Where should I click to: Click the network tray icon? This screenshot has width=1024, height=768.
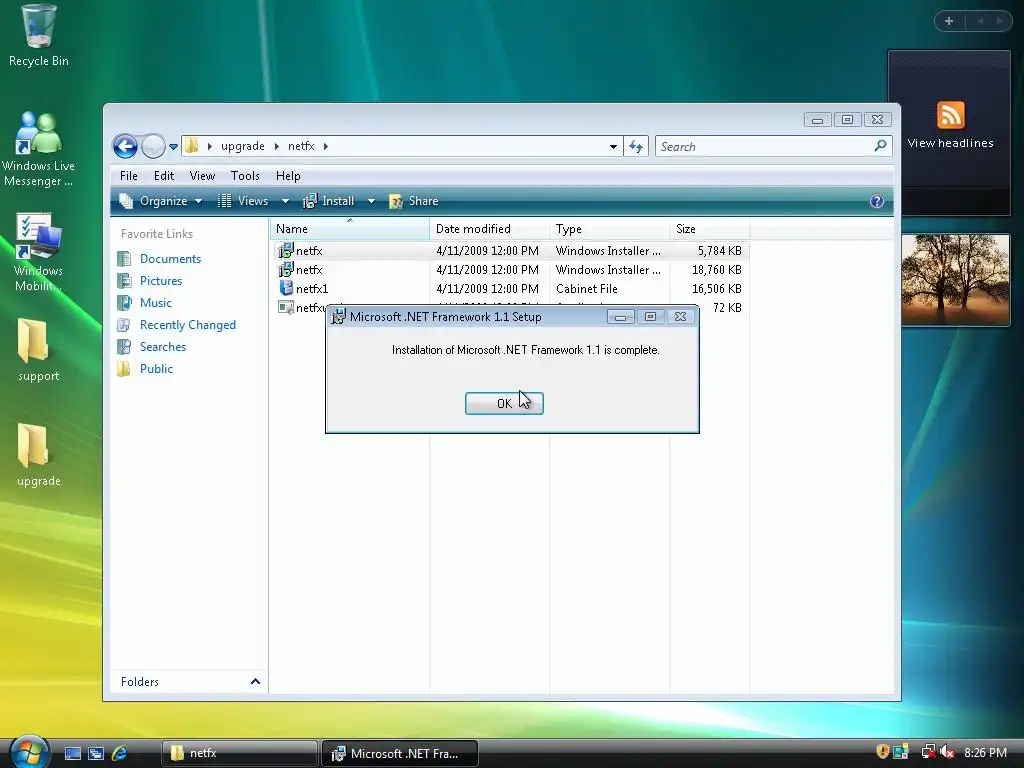pyautogui.click(x=928, y=752)
